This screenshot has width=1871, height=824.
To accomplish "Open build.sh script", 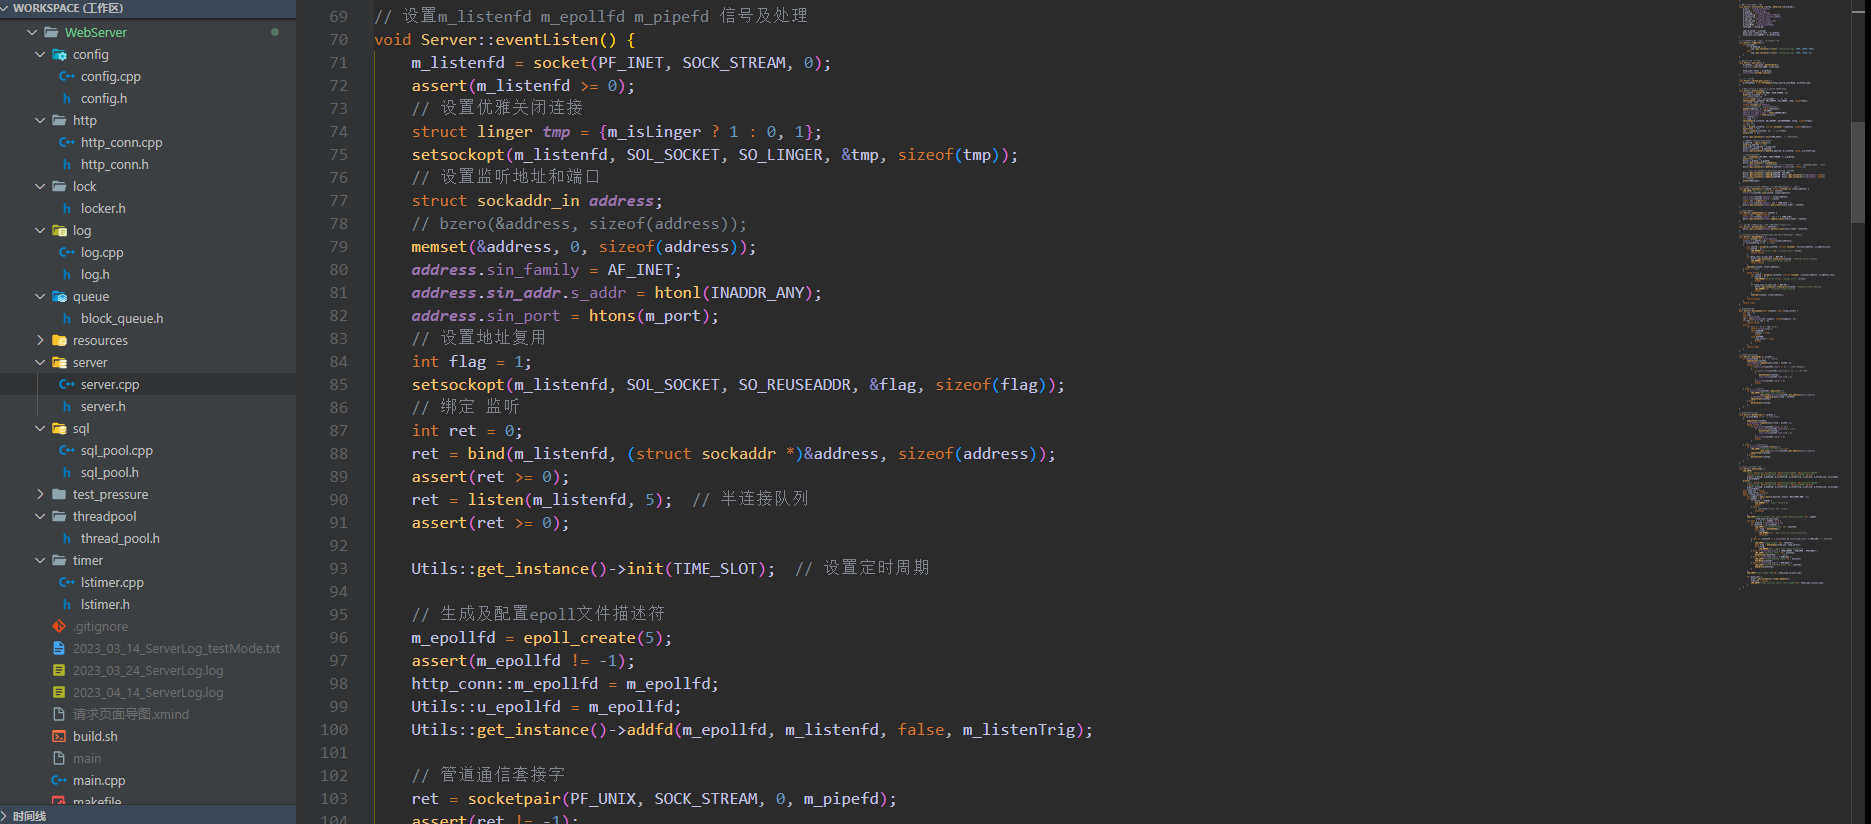I will pyautogui.click(x=95, y=736).
